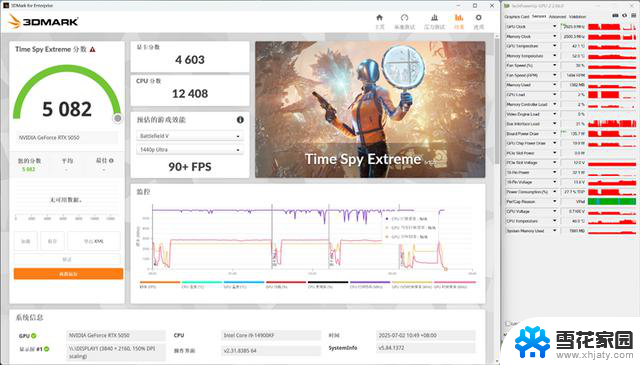The width and height of the screenshot is (640, 365).
Task: Click the GPU-Z refresh icon
Action: click(x=624, y=16)
